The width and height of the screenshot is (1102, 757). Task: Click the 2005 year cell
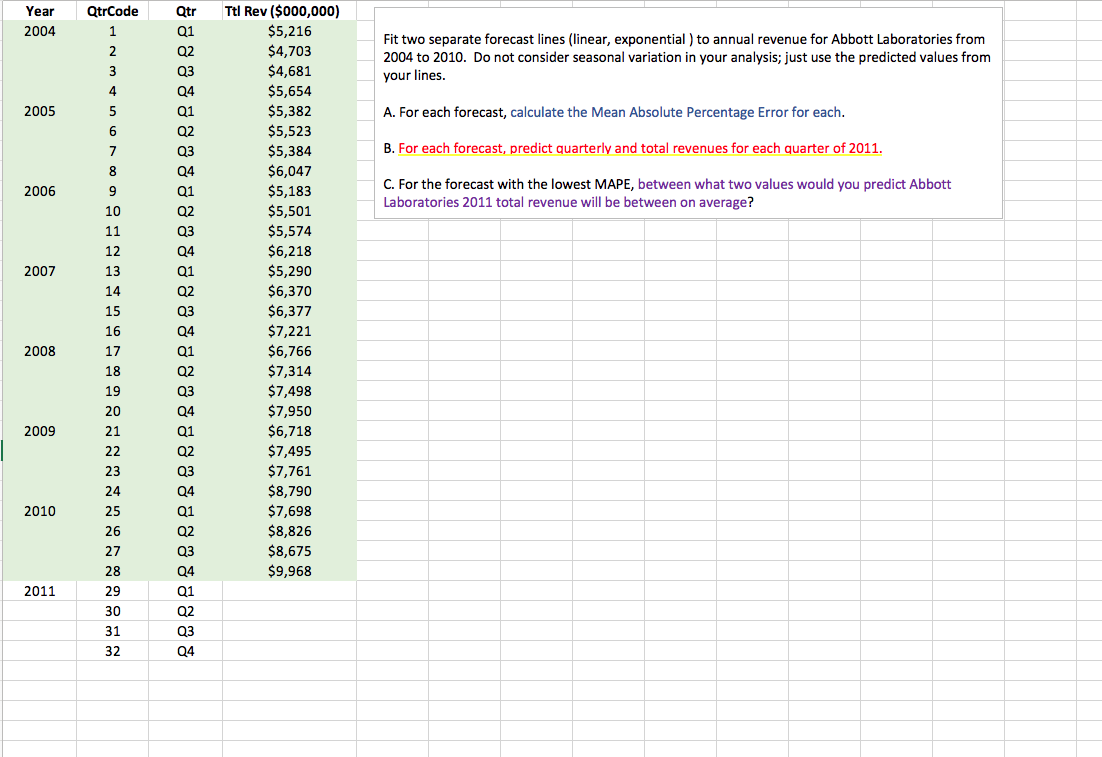coord(39,111)
